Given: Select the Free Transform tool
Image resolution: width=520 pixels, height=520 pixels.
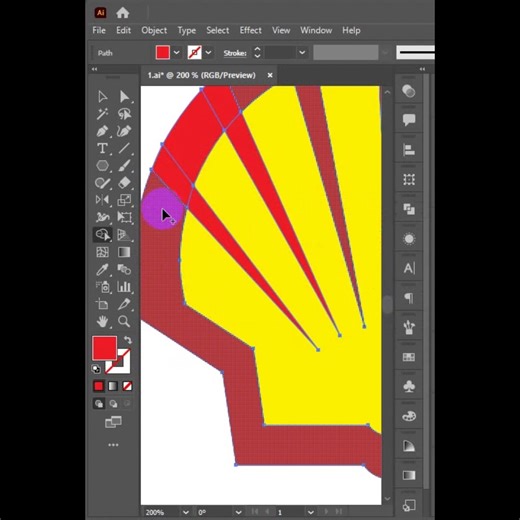Looking at the screenshot, I should coord(124,217).
